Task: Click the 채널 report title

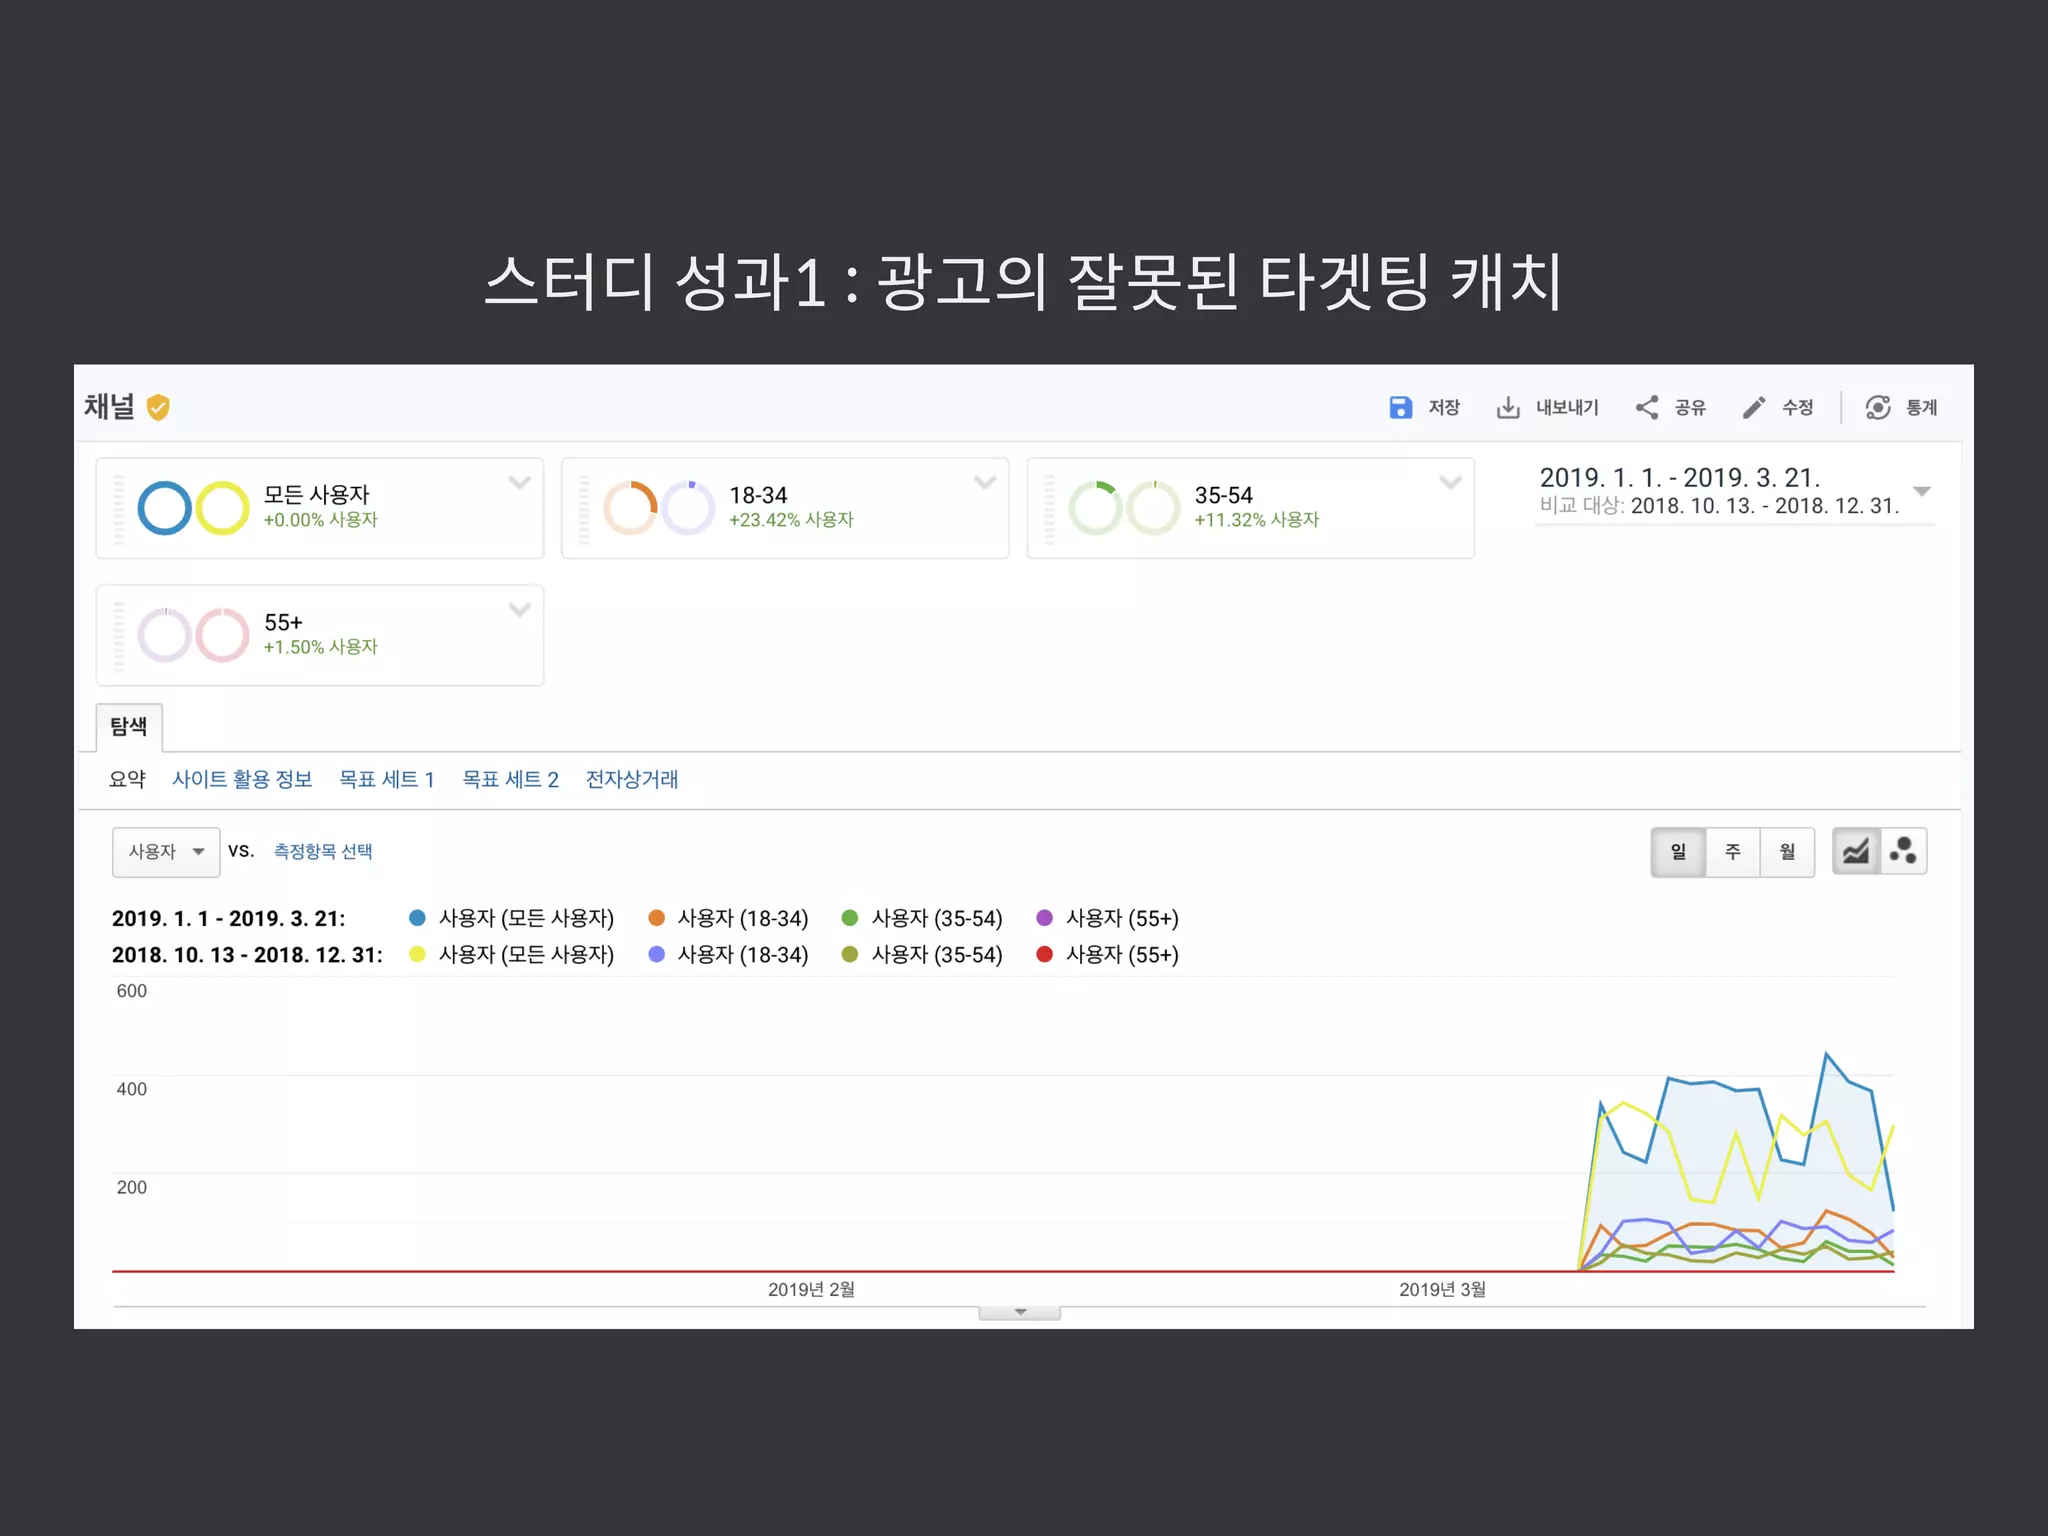Action: [x=109, y=406]
